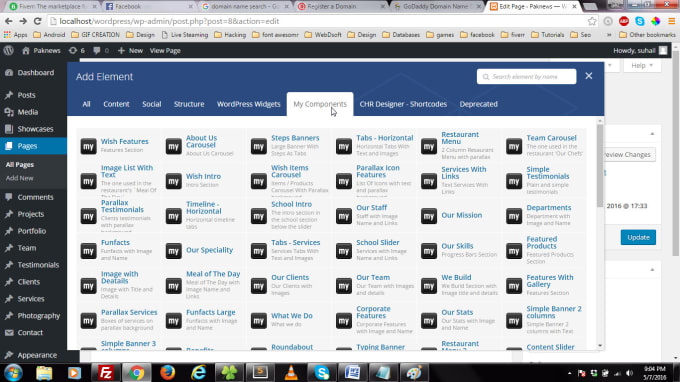
Task: Close the Add Element dialog
Action: click(588, 76)
